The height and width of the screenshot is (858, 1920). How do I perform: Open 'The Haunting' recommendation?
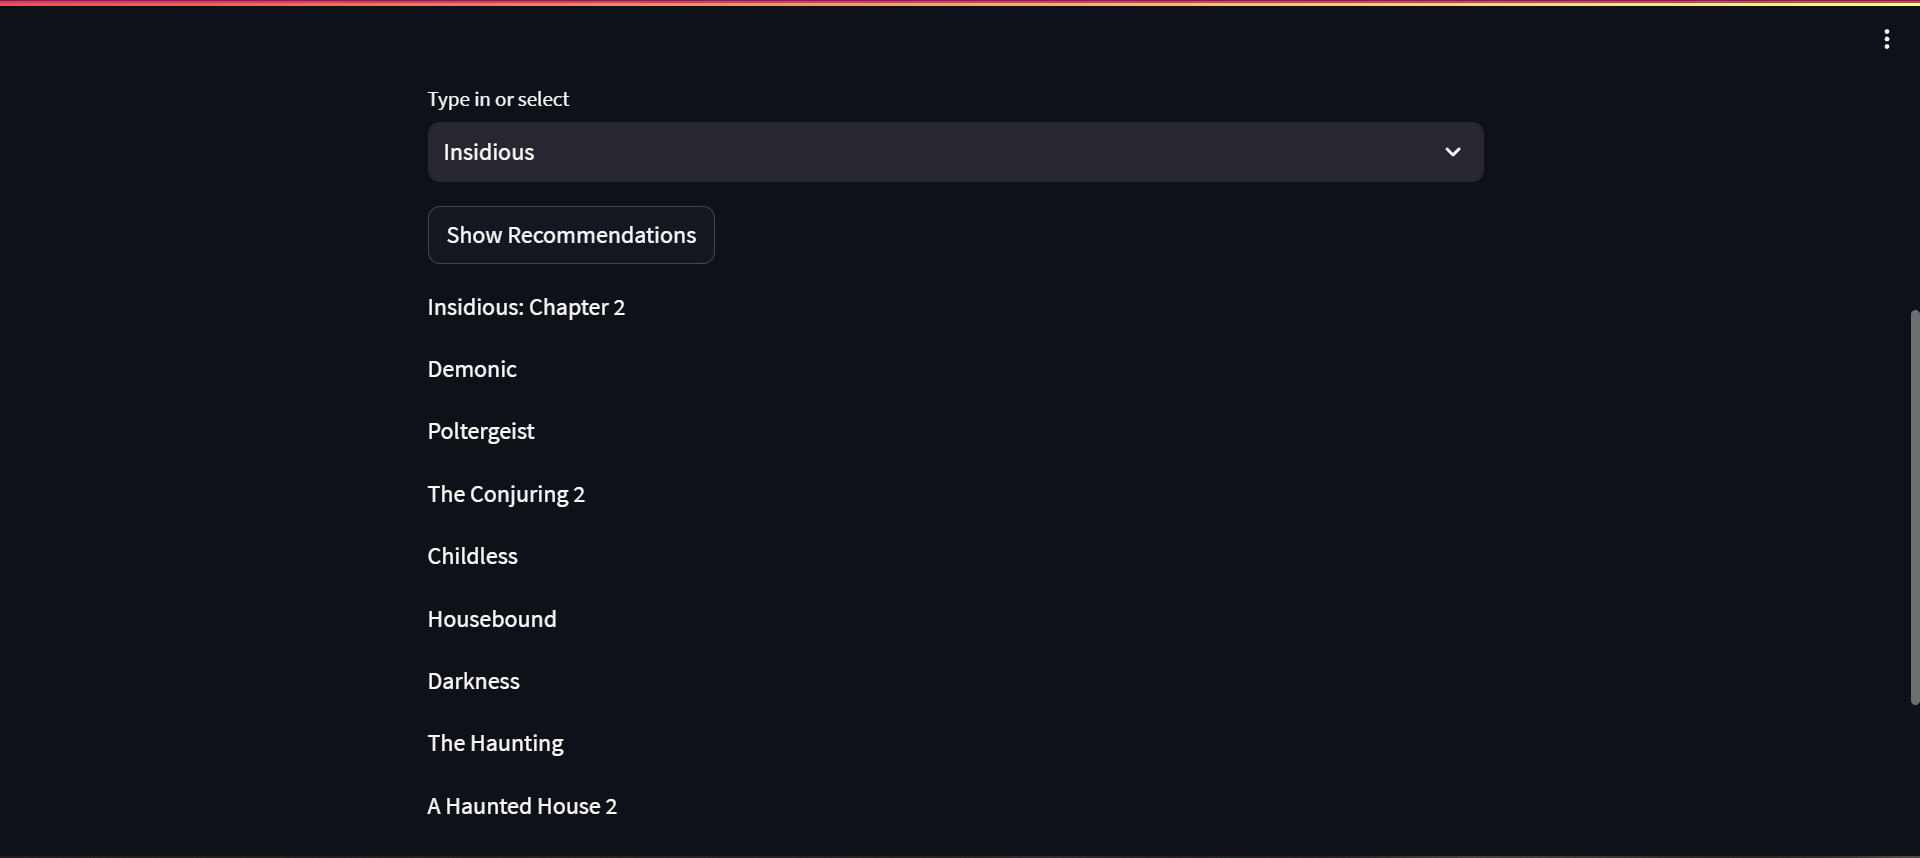[495, 743]
